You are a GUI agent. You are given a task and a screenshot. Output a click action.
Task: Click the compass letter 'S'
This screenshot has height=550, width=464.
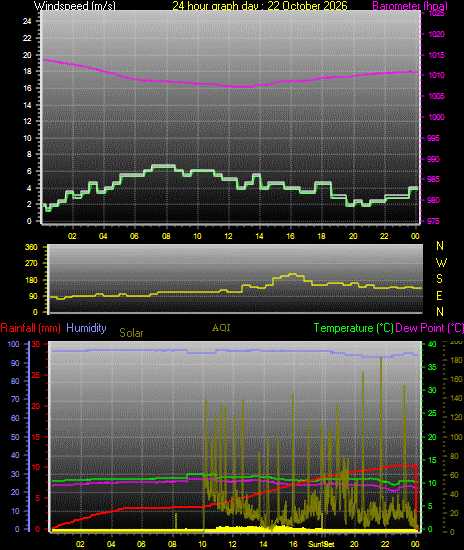439,279
